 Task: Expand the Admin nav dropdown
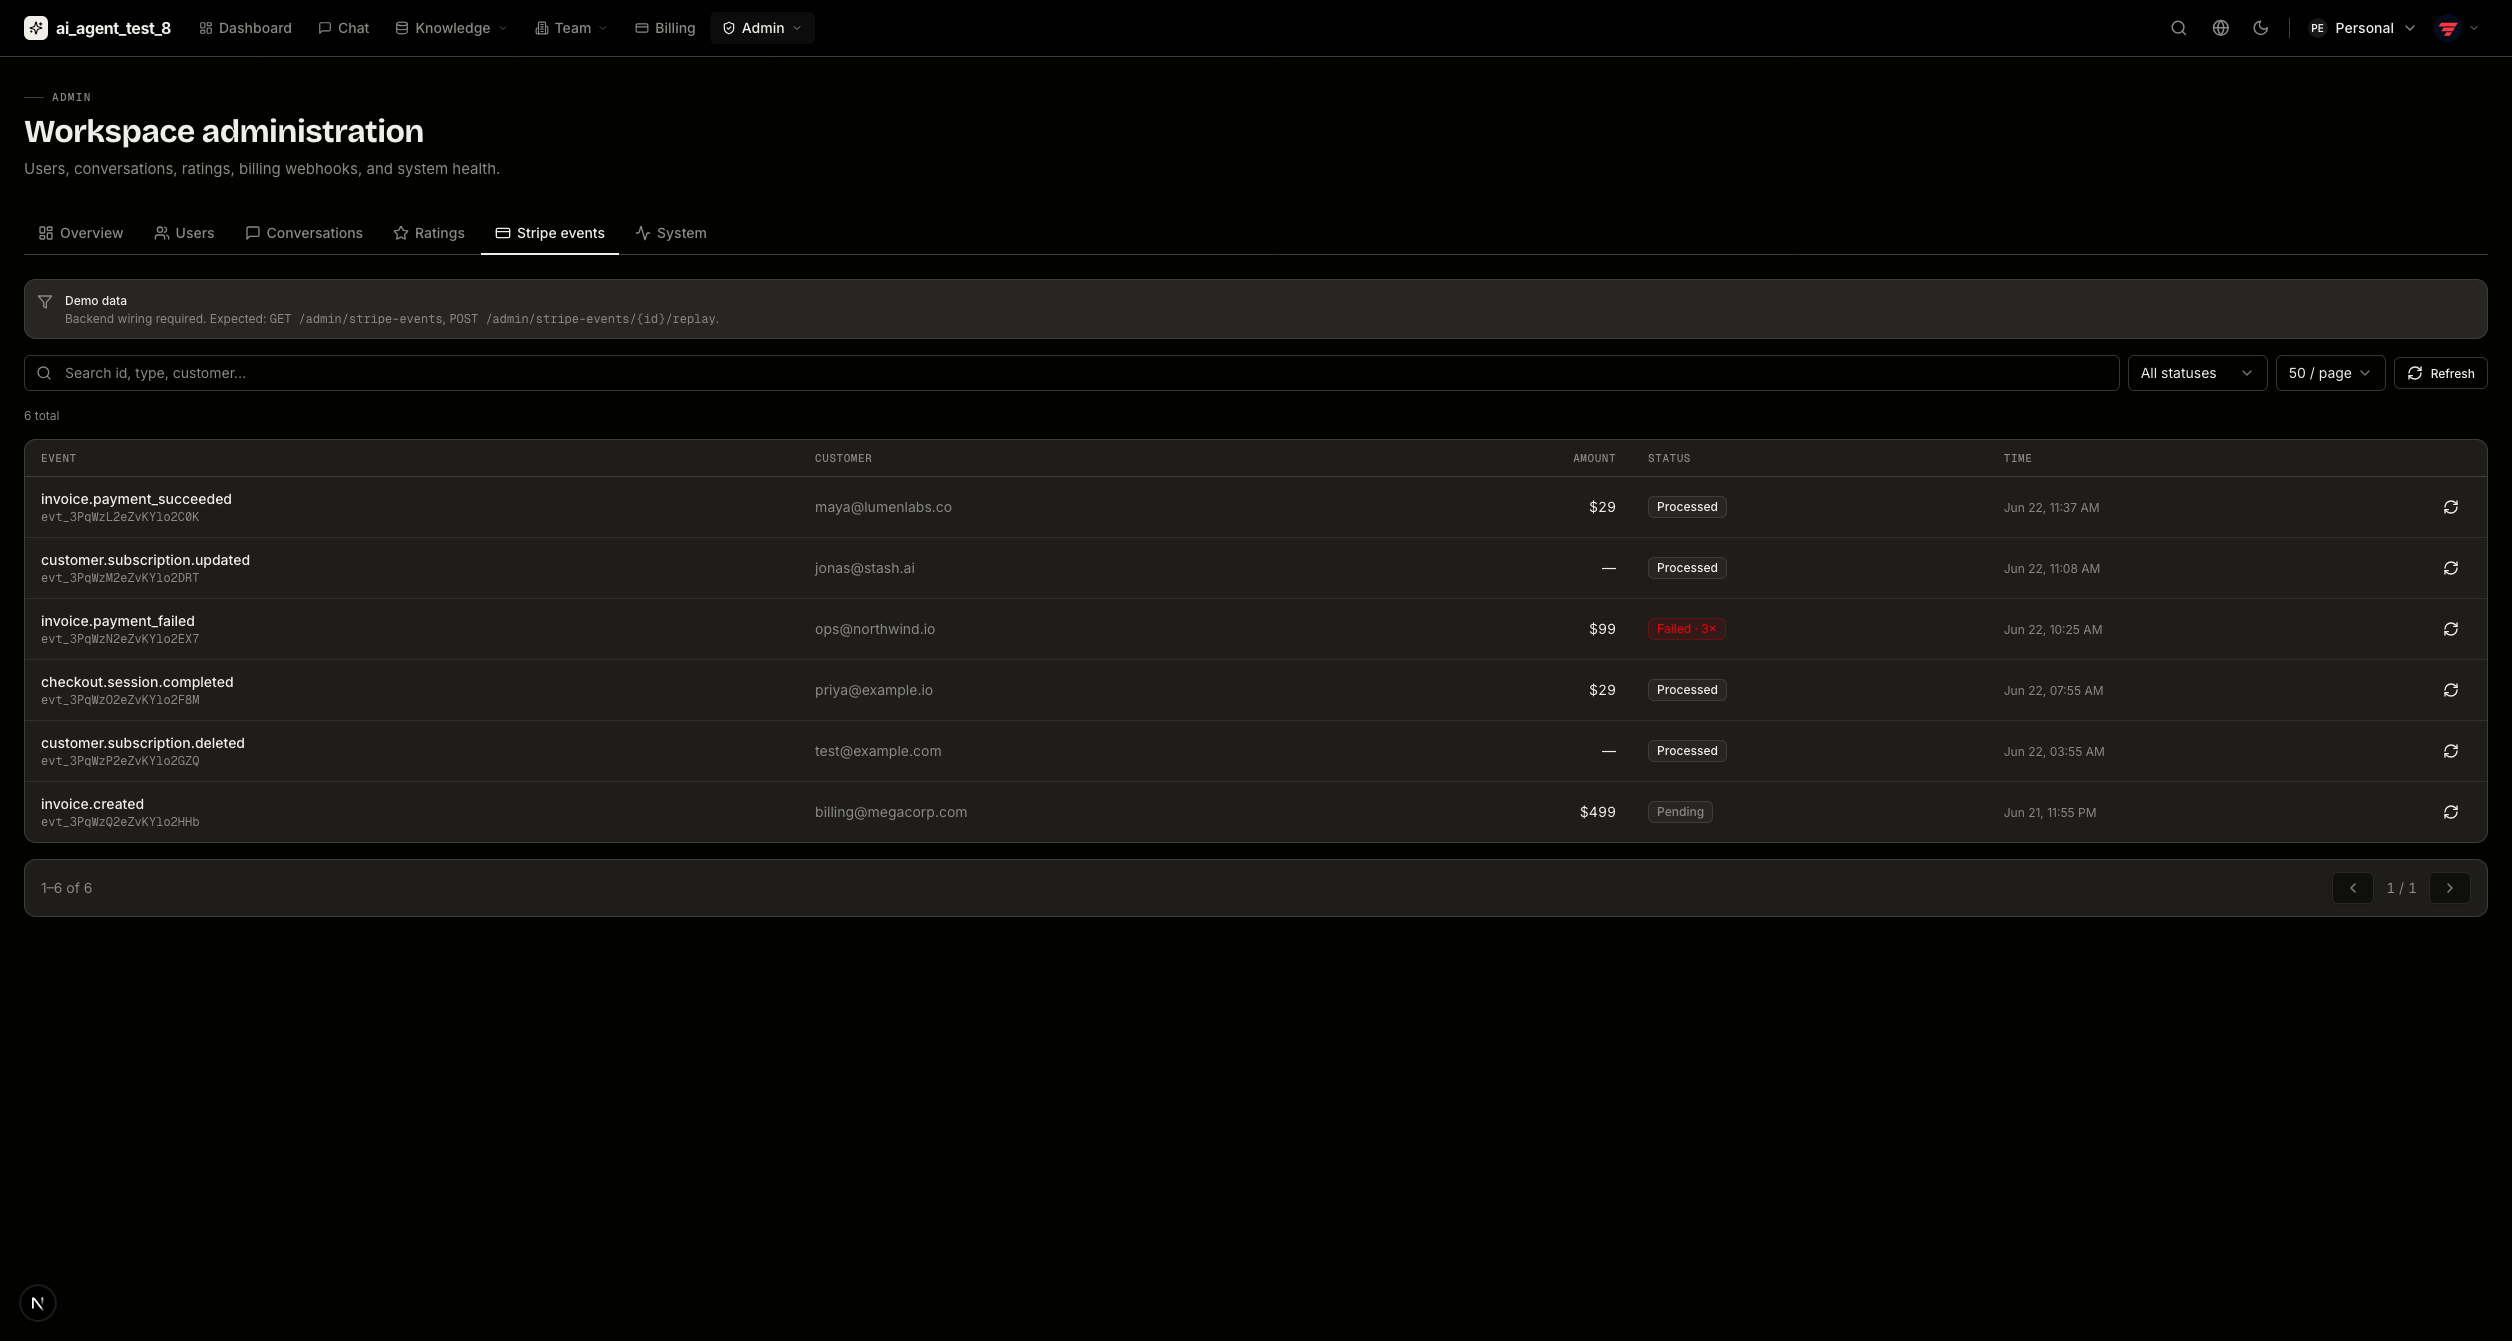762,28
